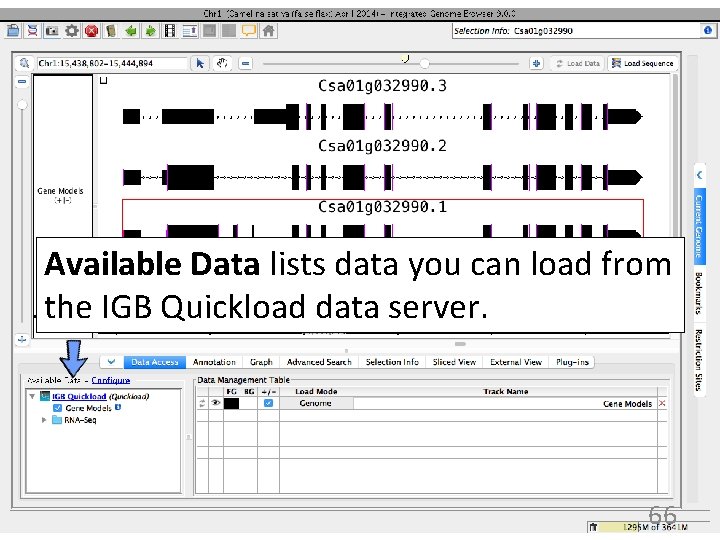Switch to the Data Access tab
This screenshot has height=540, width=720.
click(155, 362)
